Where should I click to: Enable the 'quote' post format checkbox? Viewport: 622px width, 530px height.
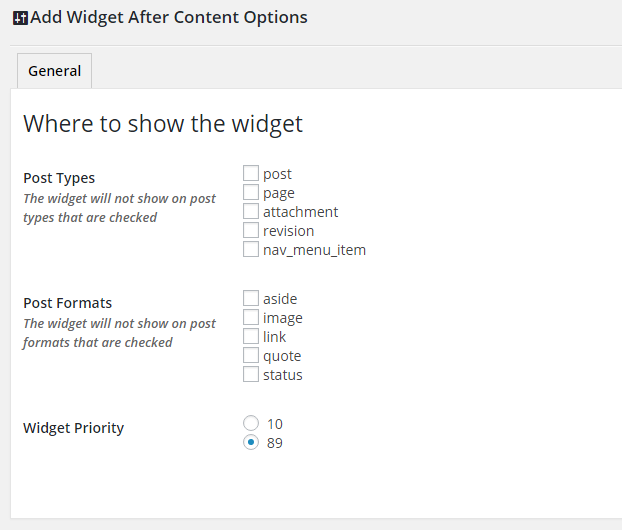pos(251,355)
